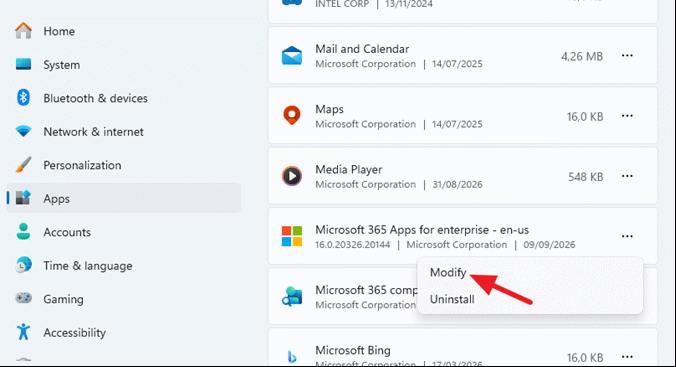Open the Bluetooth & devices icon
This screenshot has height=367, width=676.
23,98
